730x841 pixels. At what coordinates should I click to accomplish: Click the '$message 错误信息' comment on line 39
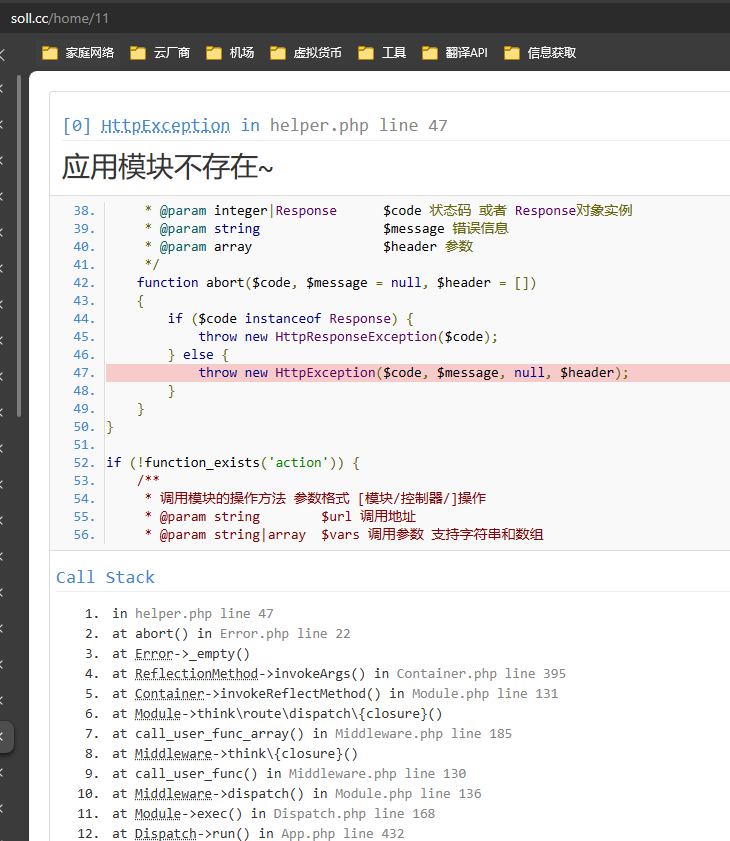446,228
